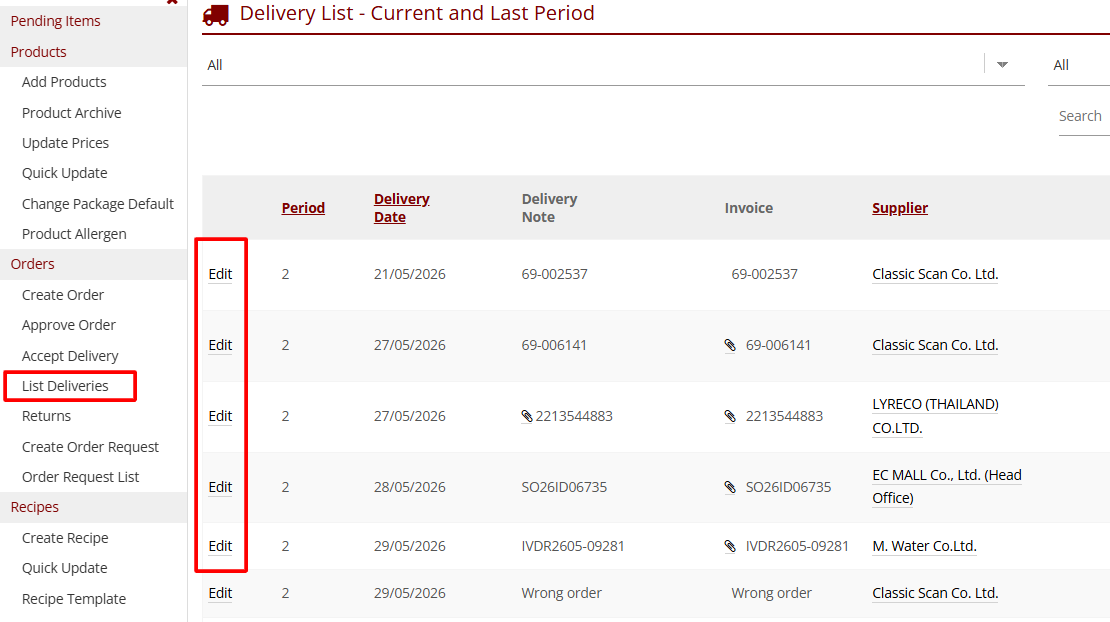Screen dimensions: 1110x622
Task: Sort the list by Supplier header
Action: pos(900,208)
